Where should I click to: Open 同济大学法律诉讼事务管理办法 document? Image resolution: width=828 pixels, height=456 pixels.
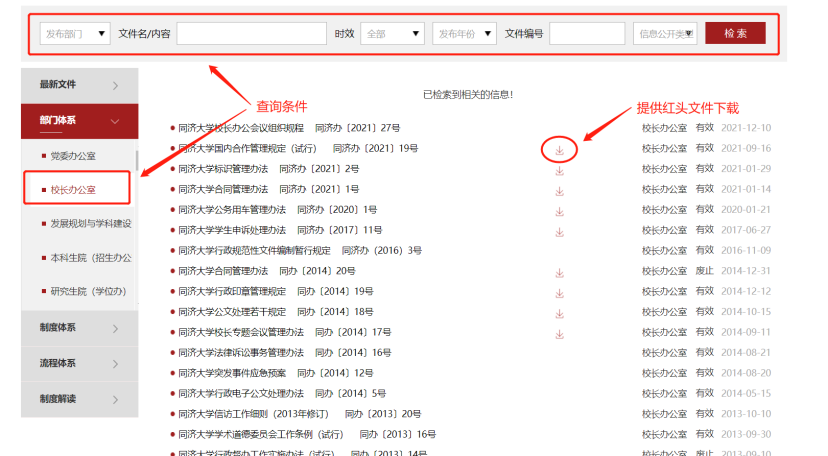click(x=241, y=353)
